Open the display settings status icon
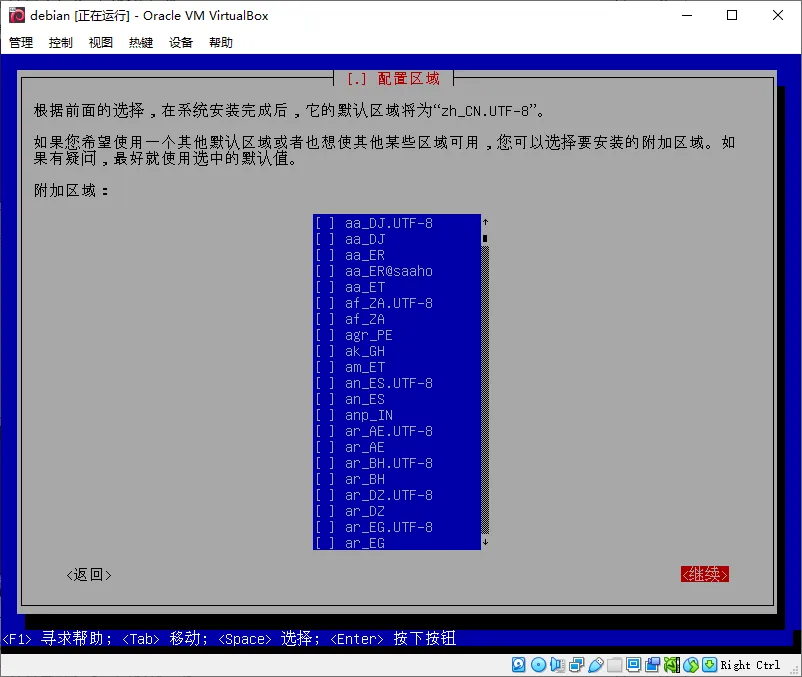This screenshot has width=802, height=677. coord(633,665)
